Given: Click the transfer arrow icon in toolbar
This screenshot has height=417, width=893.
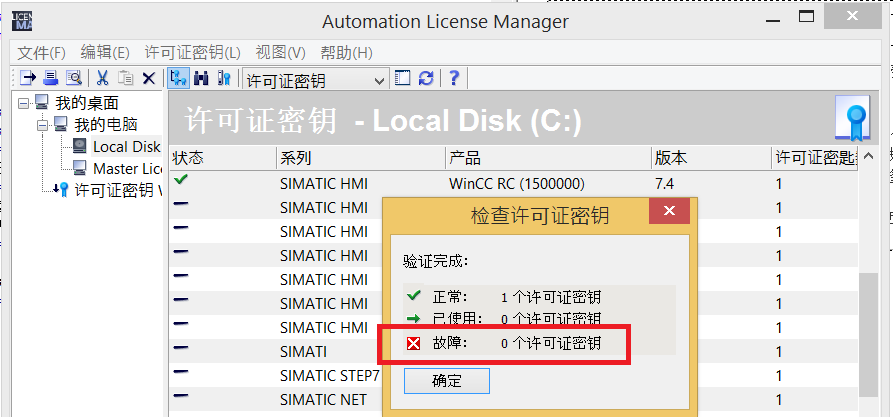Looking at the screenshot, I should [x=28, y=78].
